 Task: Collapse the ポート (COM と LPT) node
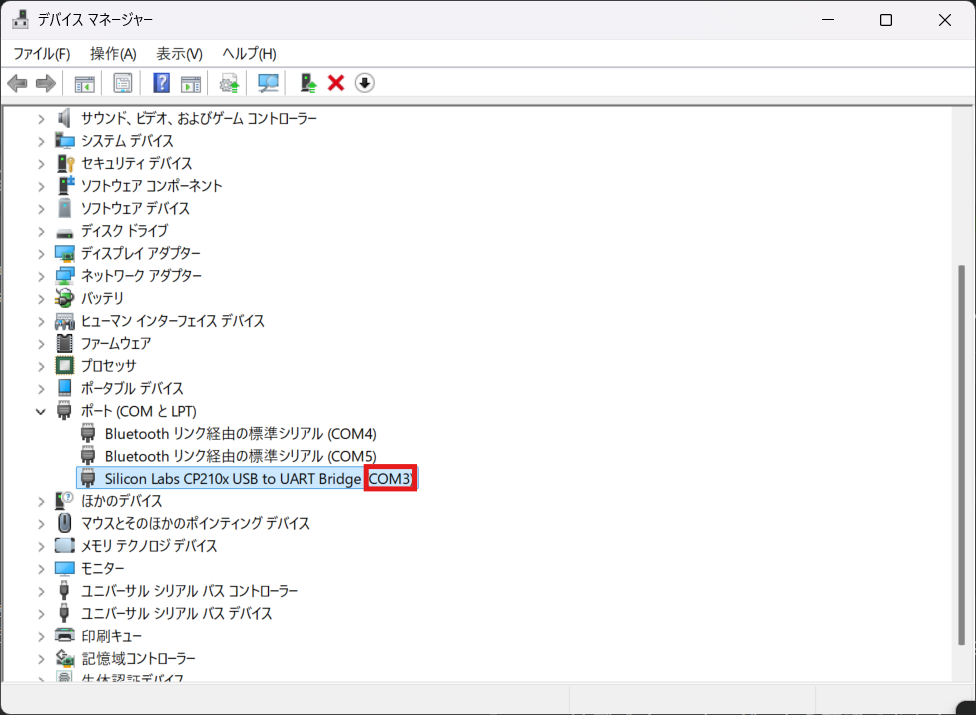(x=41, y=411)
